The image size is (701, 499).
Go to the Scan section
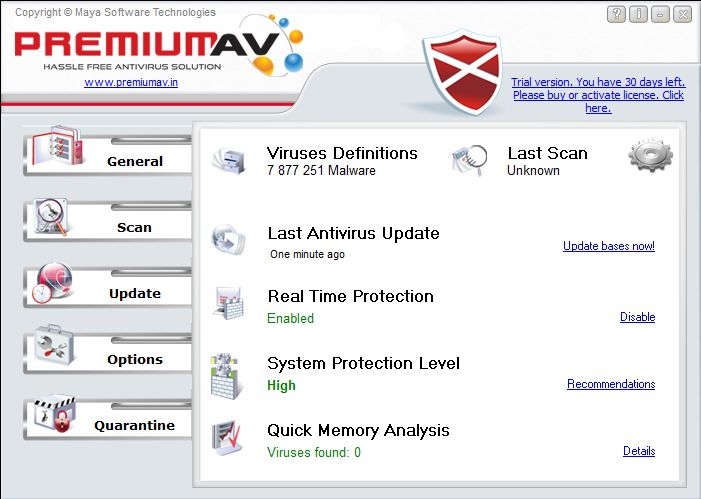pyautogui.click(x=107, y=220)
